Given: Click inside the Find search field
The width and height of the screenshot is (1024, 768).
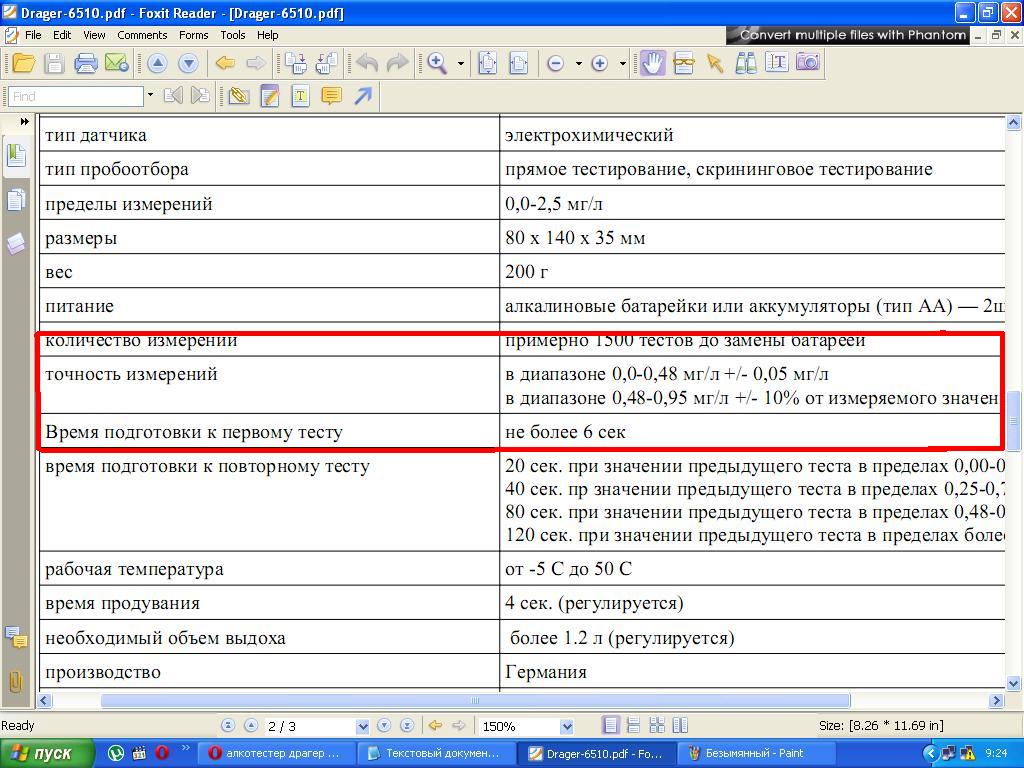Looking at the screenshot, I should point(76,97).
